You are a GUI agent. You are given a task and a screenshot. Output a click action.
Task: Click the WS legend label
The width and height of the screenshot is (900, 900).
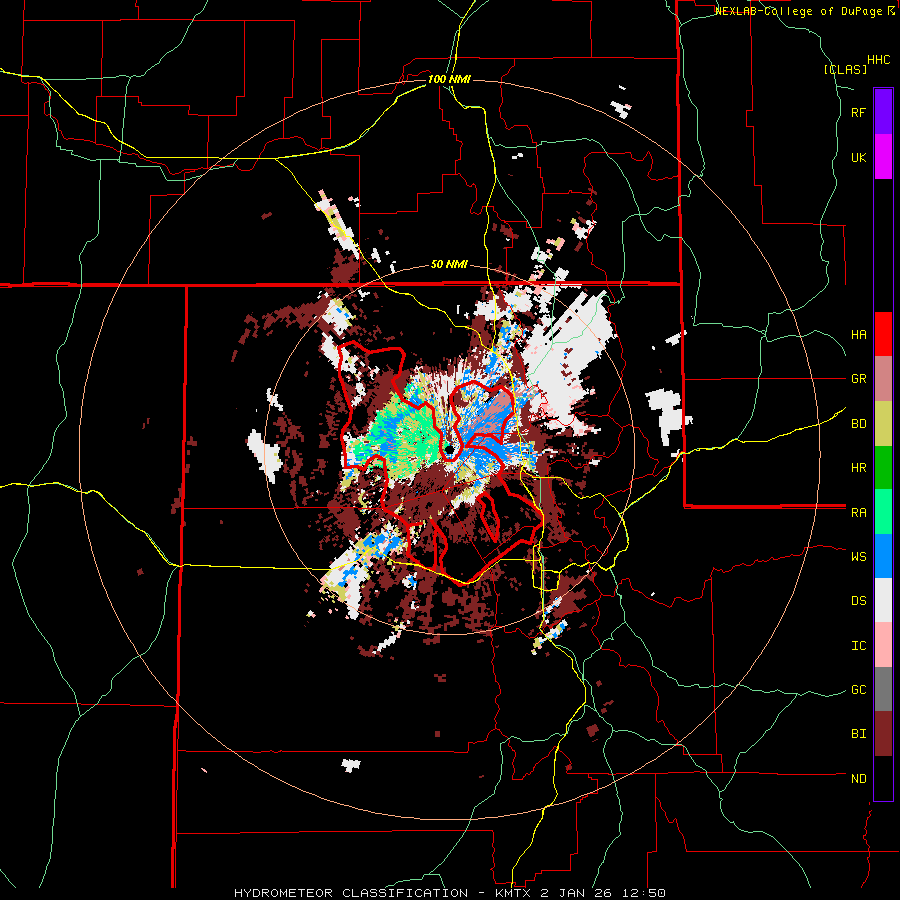click(858, 556)
